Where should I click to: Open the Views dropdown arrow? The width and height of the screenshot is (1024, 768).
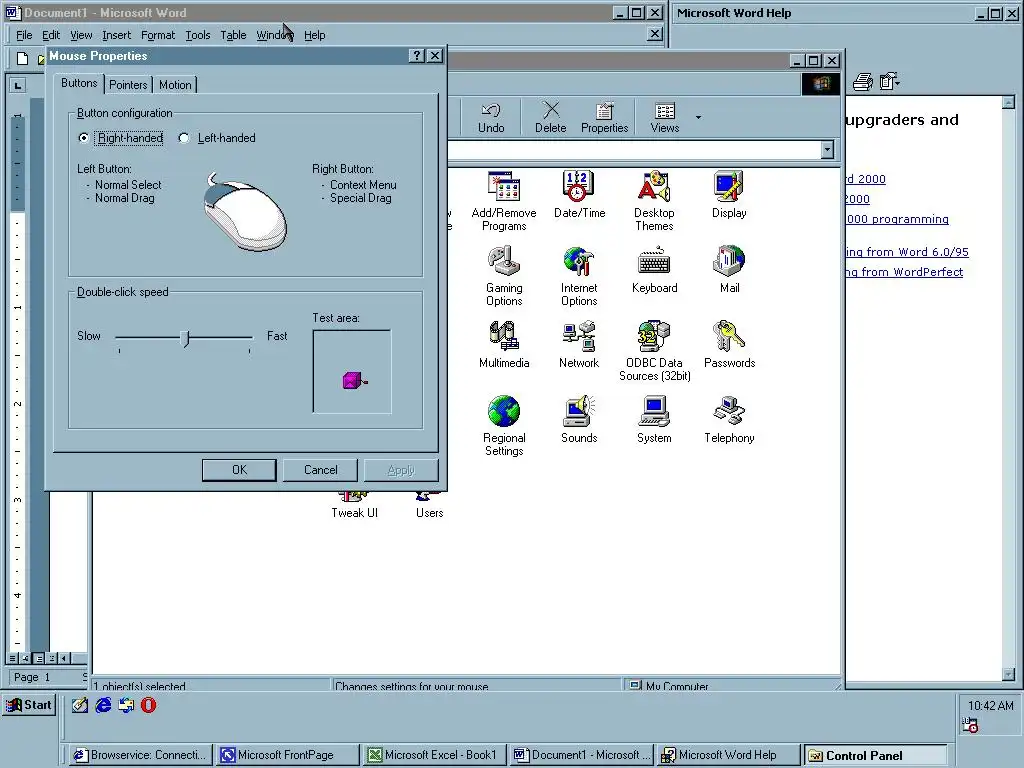pyautogui.click(x=698, y=118)
